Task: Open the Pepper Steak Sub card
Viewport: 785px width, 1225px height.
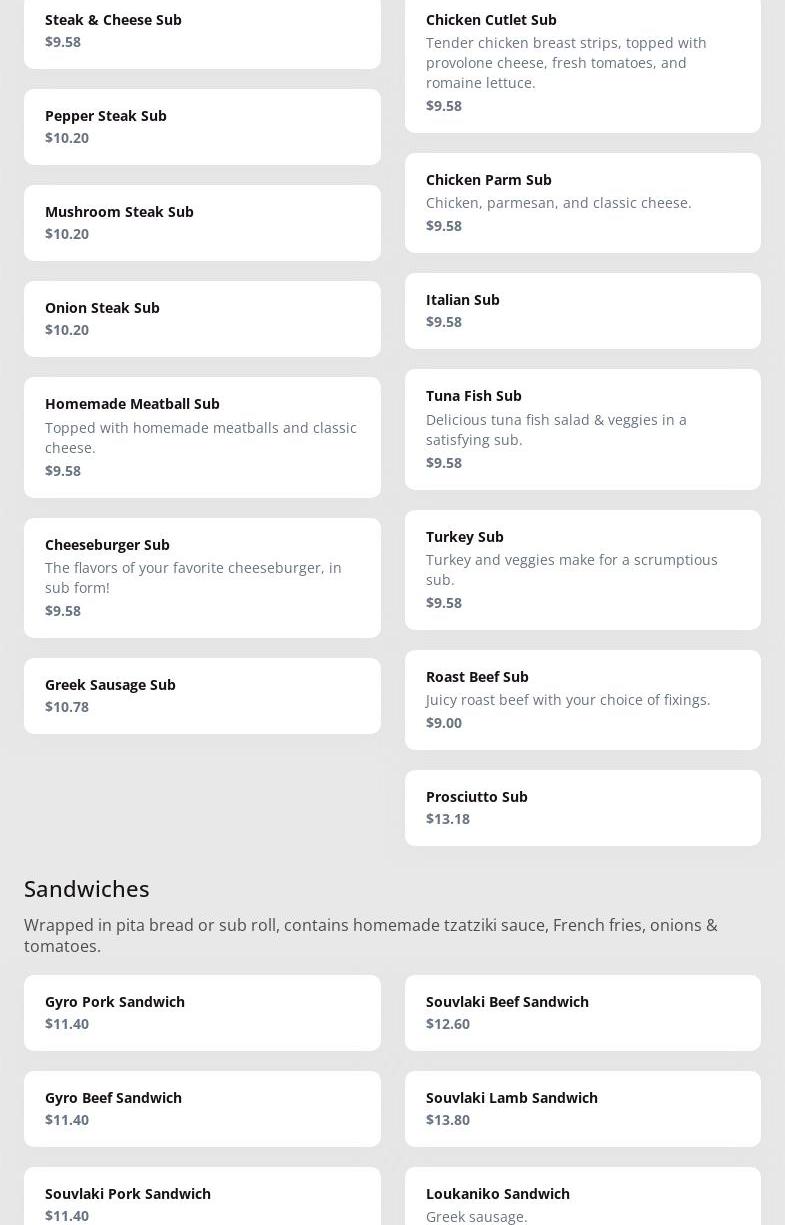Action: pos(202,127)
